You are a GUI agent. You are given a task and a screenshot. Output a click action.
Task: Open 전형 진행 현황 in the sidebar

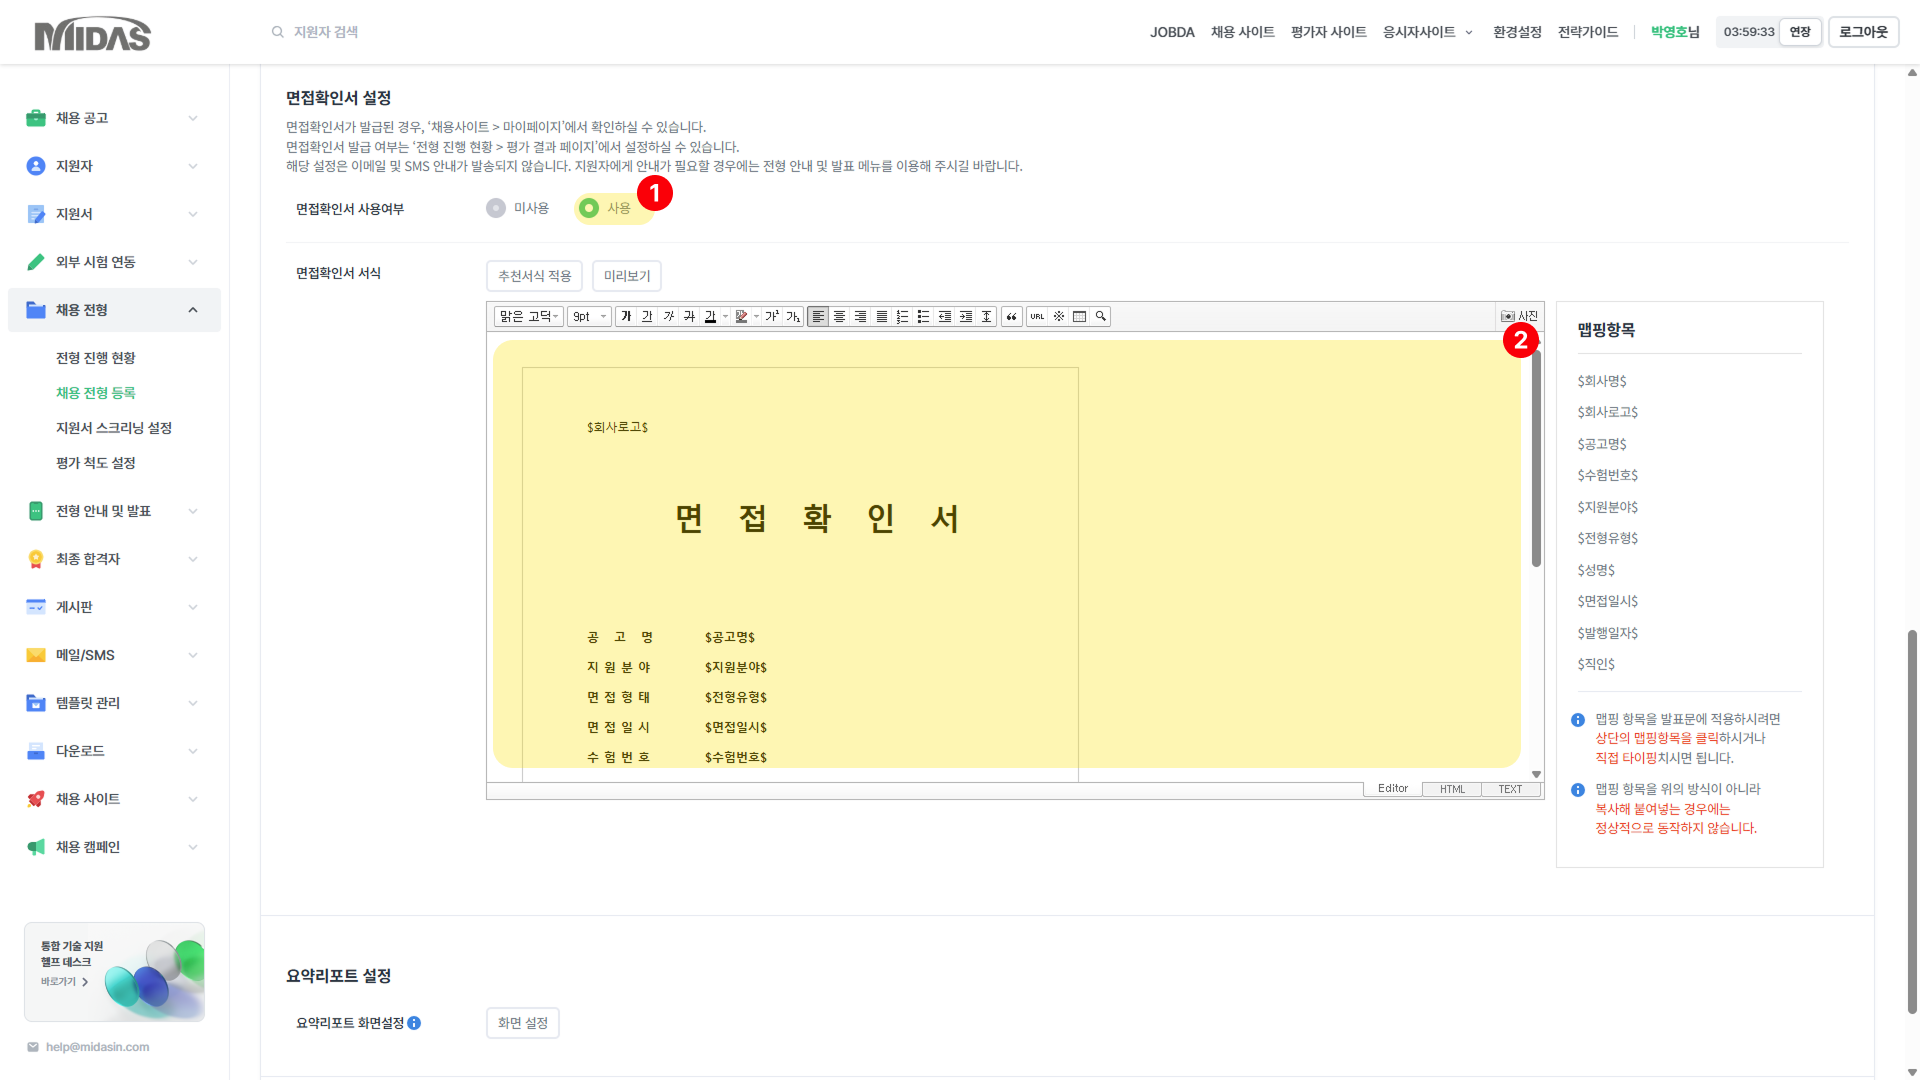tap(95, 358)
